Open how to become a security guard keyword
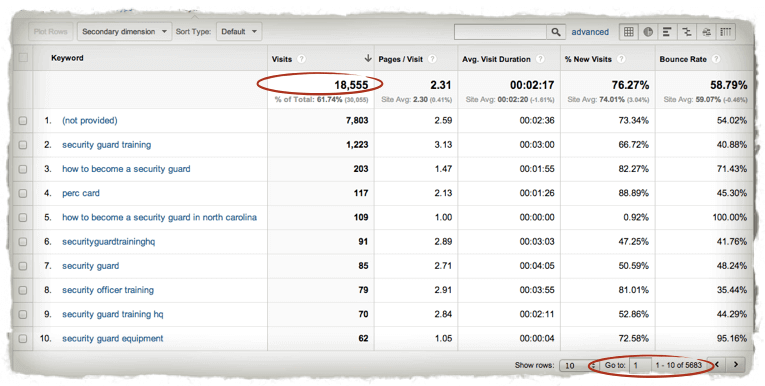Screen dimensions: 765x386 point(126,169)
